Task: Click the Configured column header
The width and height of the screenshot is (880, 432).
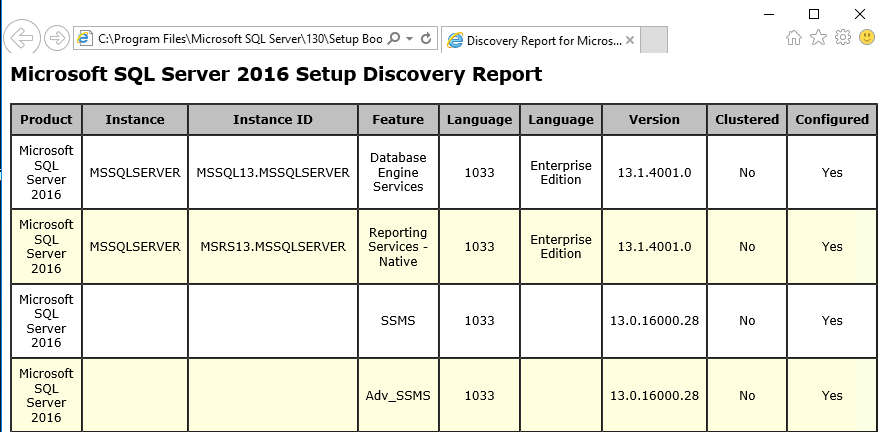Action: tap(832, 120)
